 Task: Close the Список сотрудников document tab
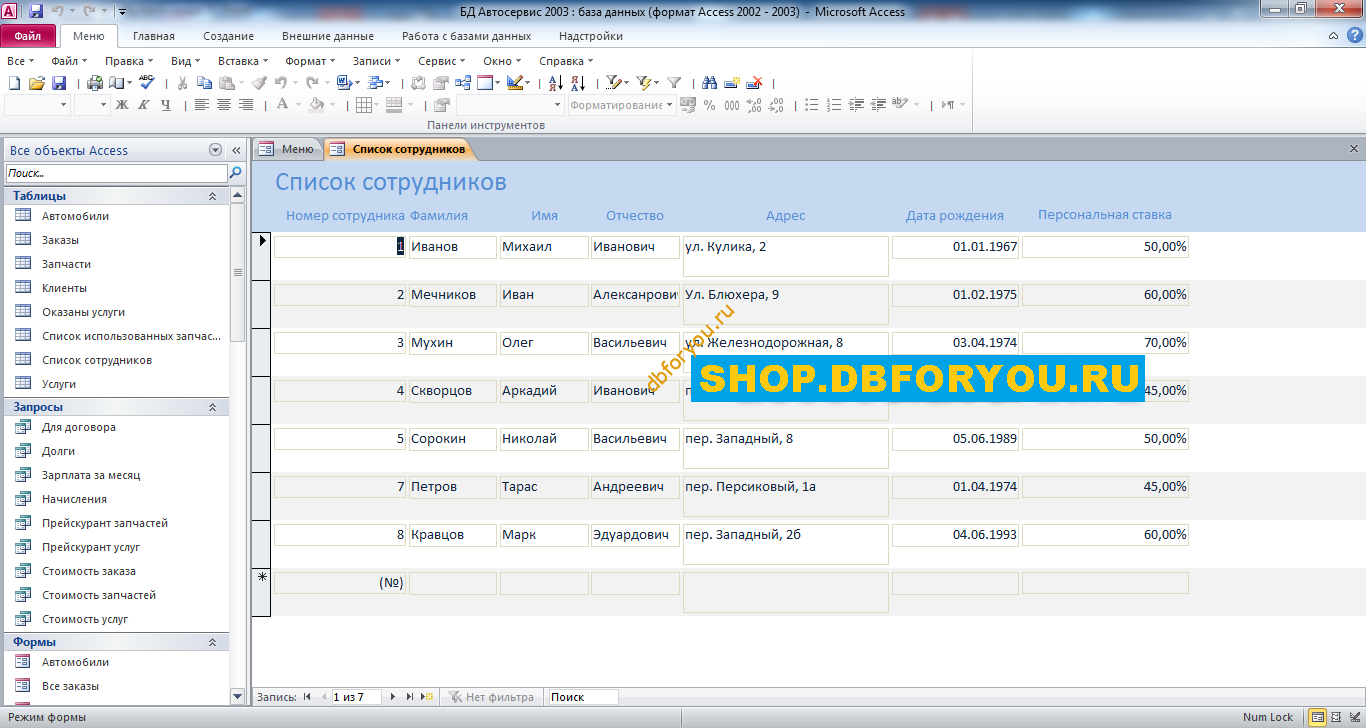[1354, 149]
